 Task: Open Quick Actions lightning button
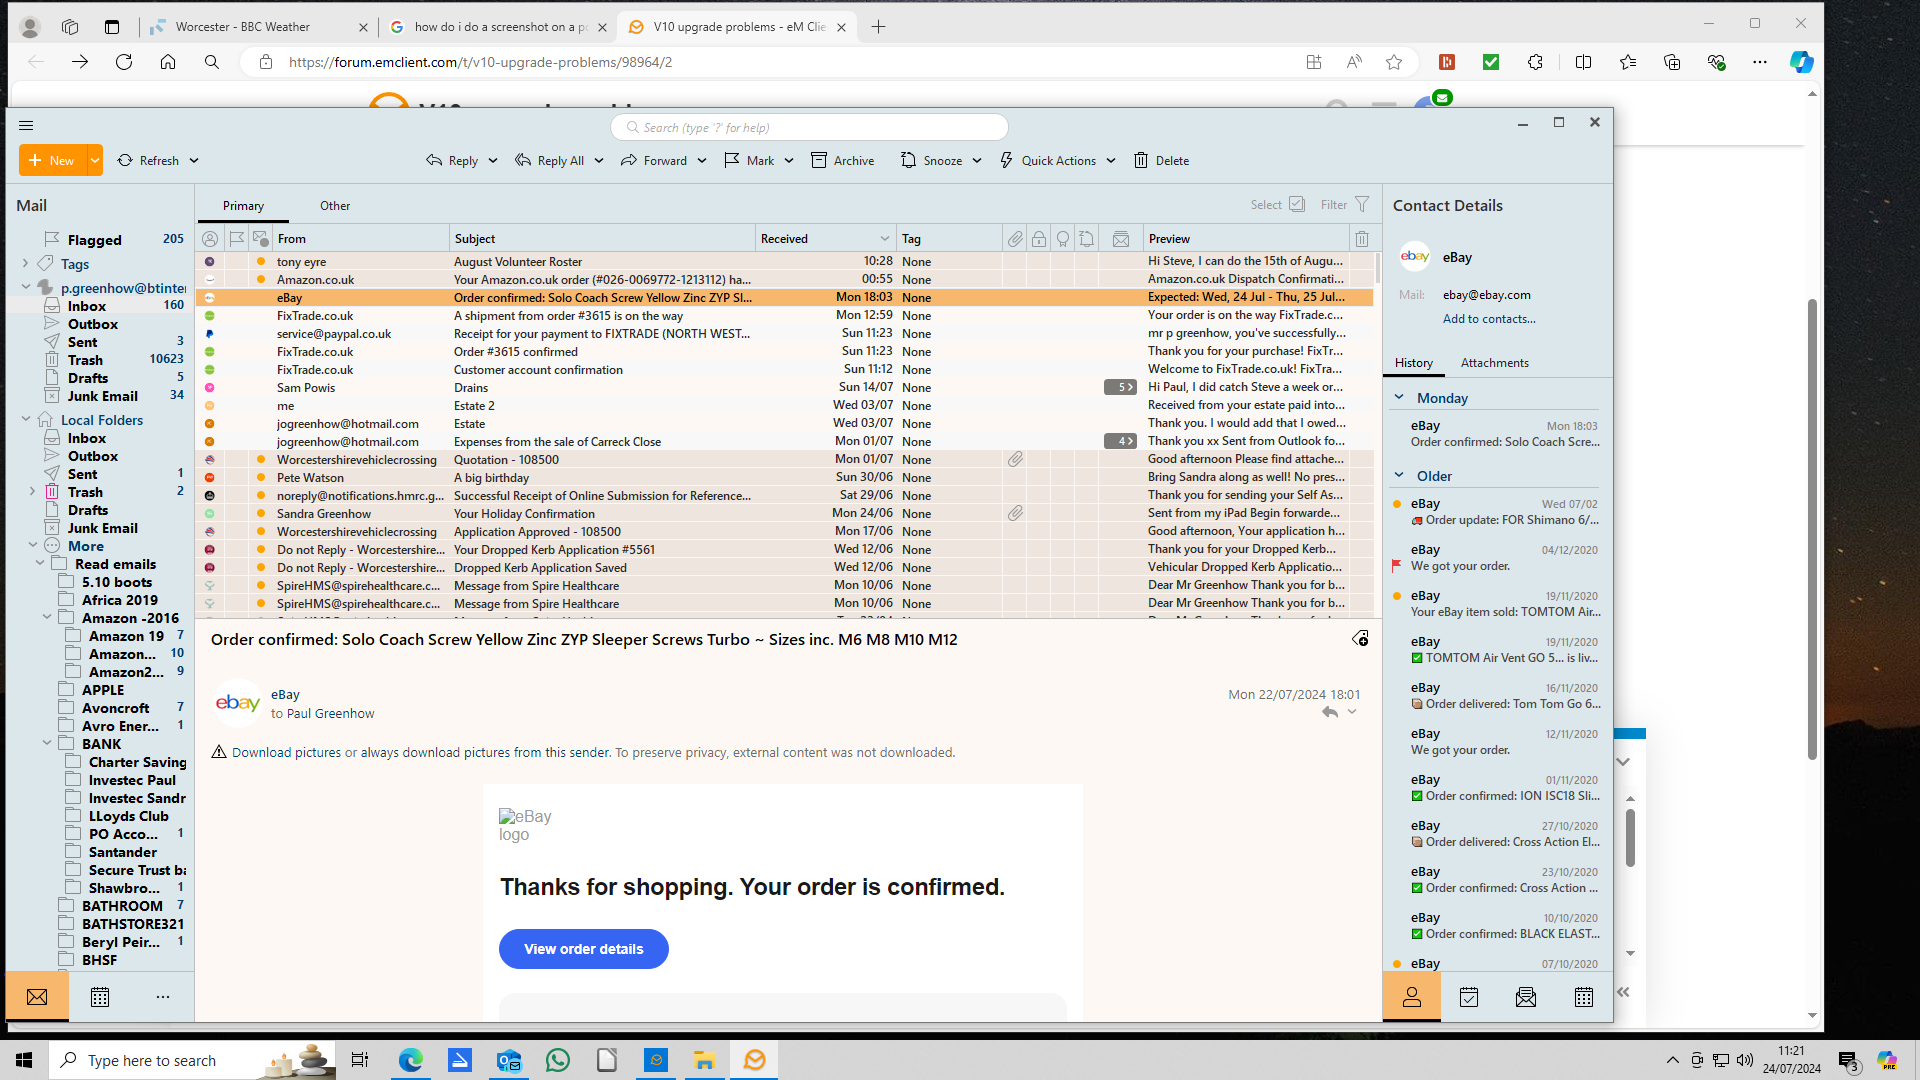[x=1047, y=160]
